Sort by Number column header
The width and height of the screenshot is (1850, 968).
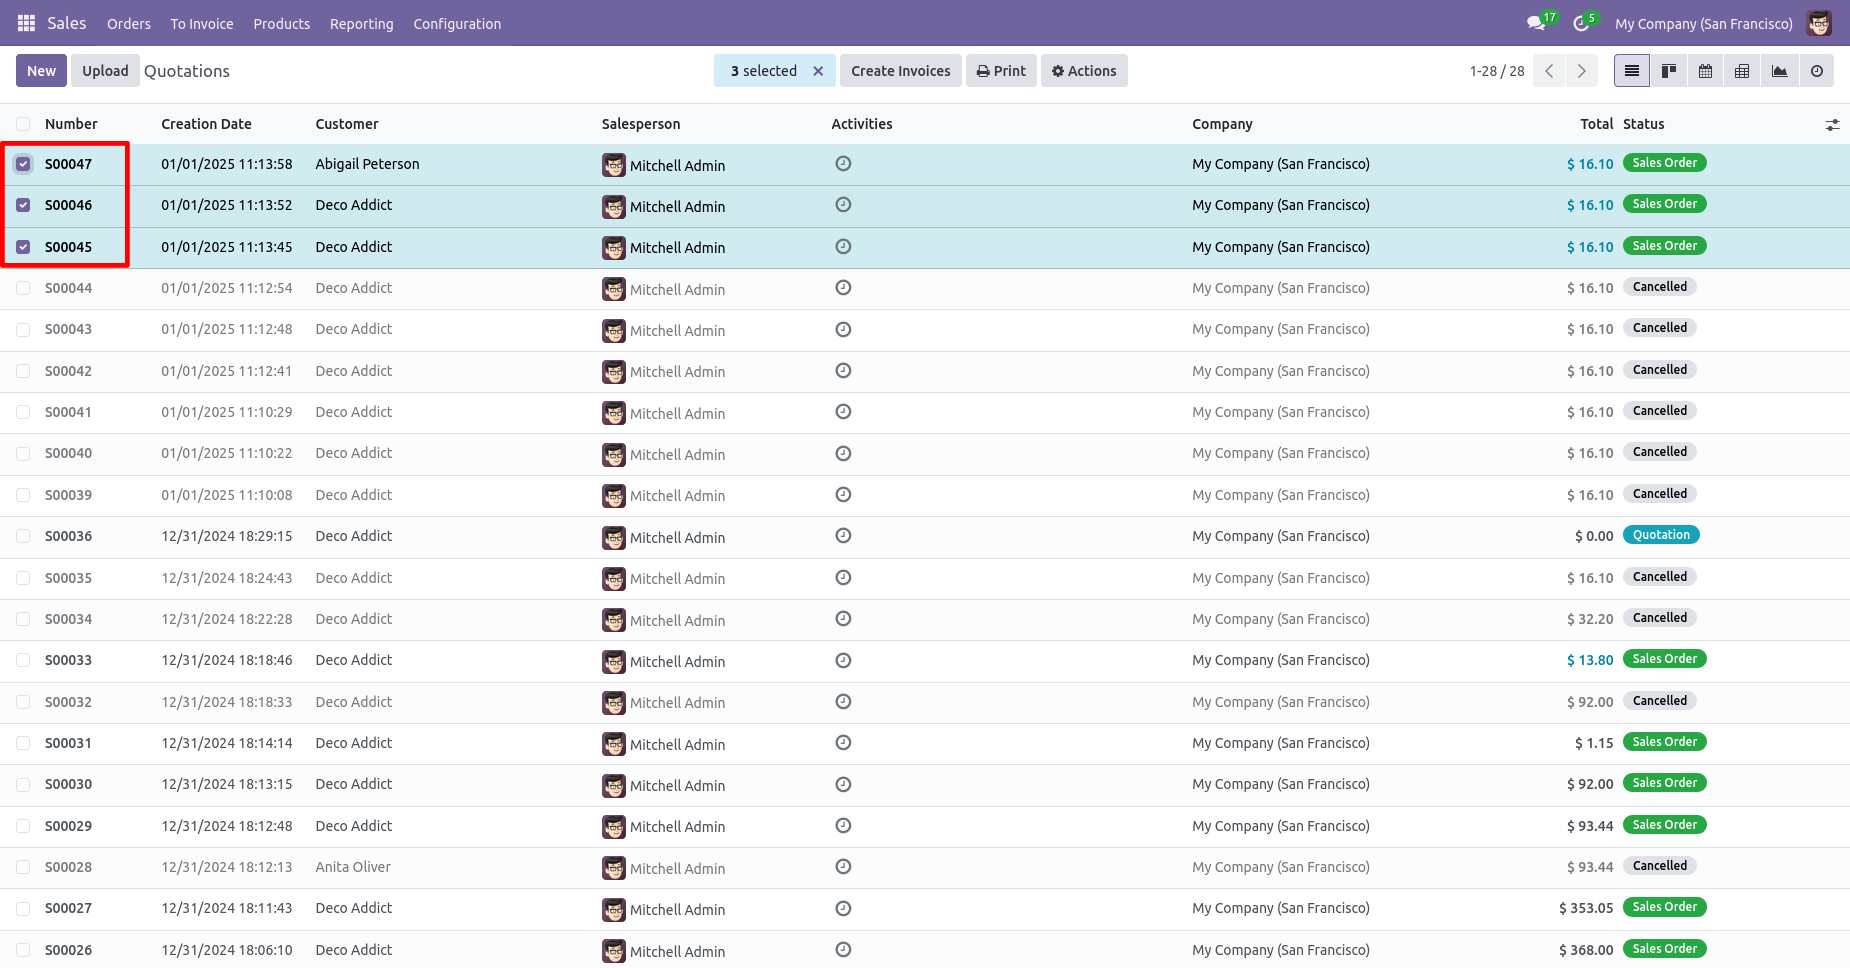71,124
